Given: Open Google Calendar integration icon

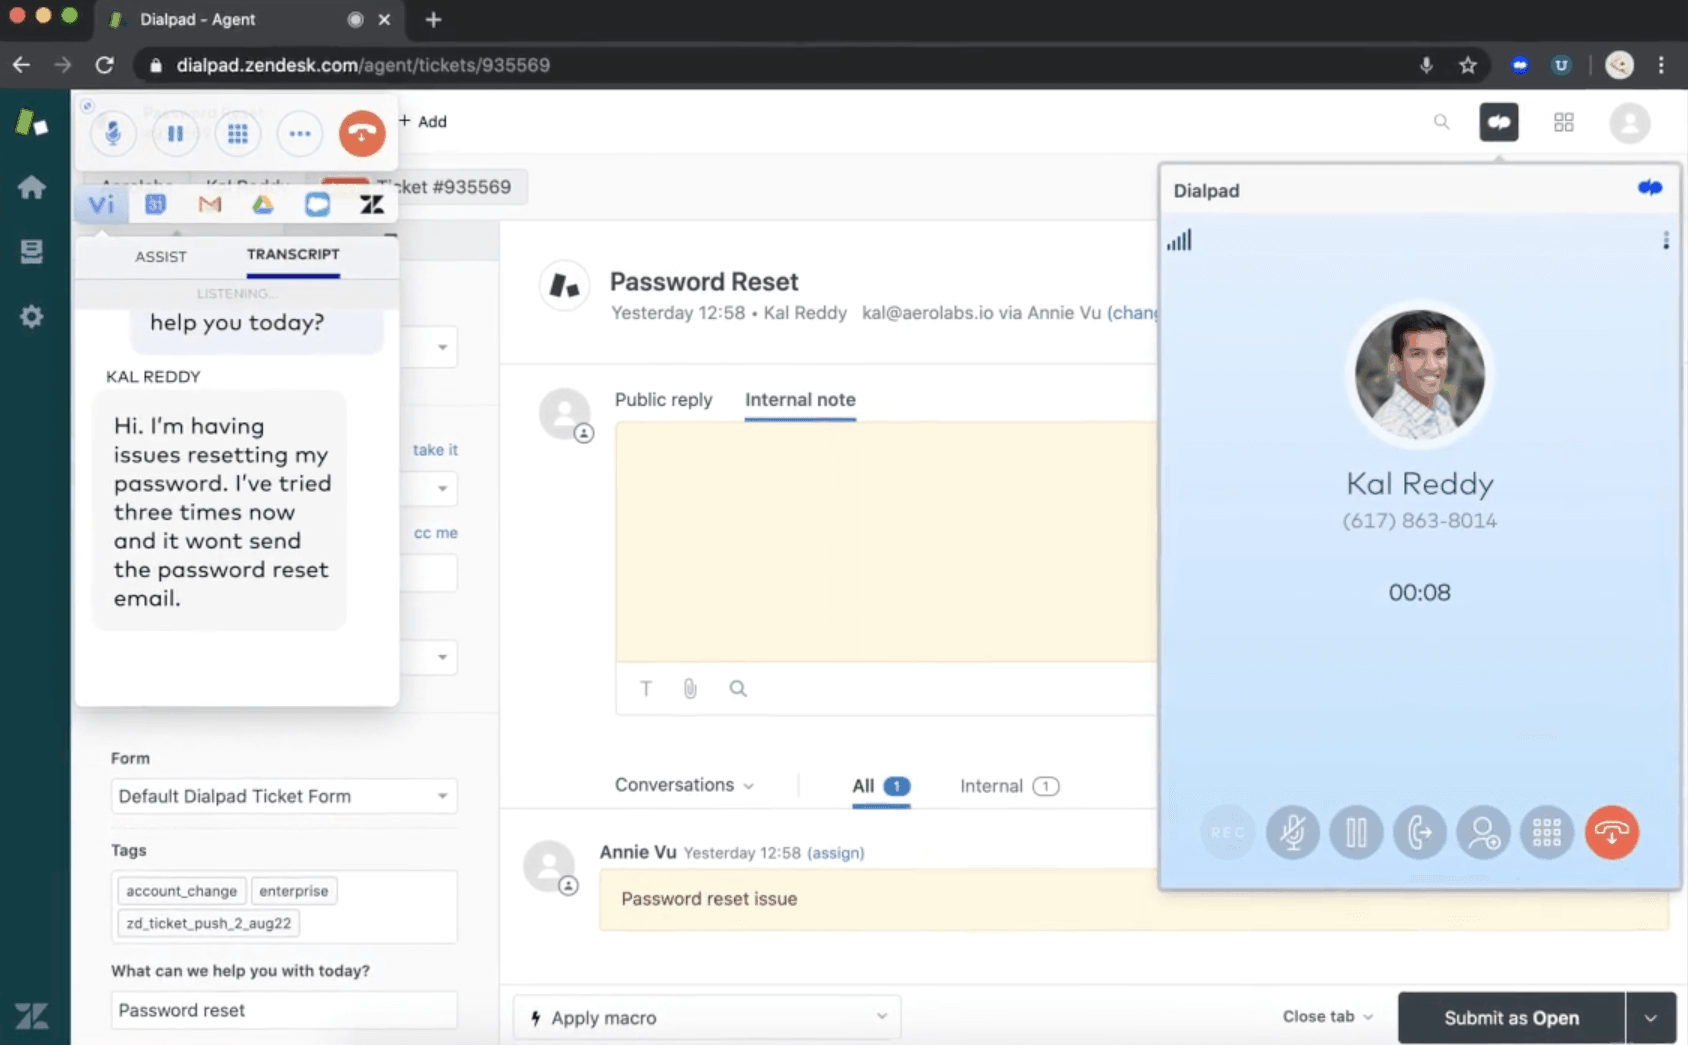Looking at the screenshot, I should tap(155, 204).
